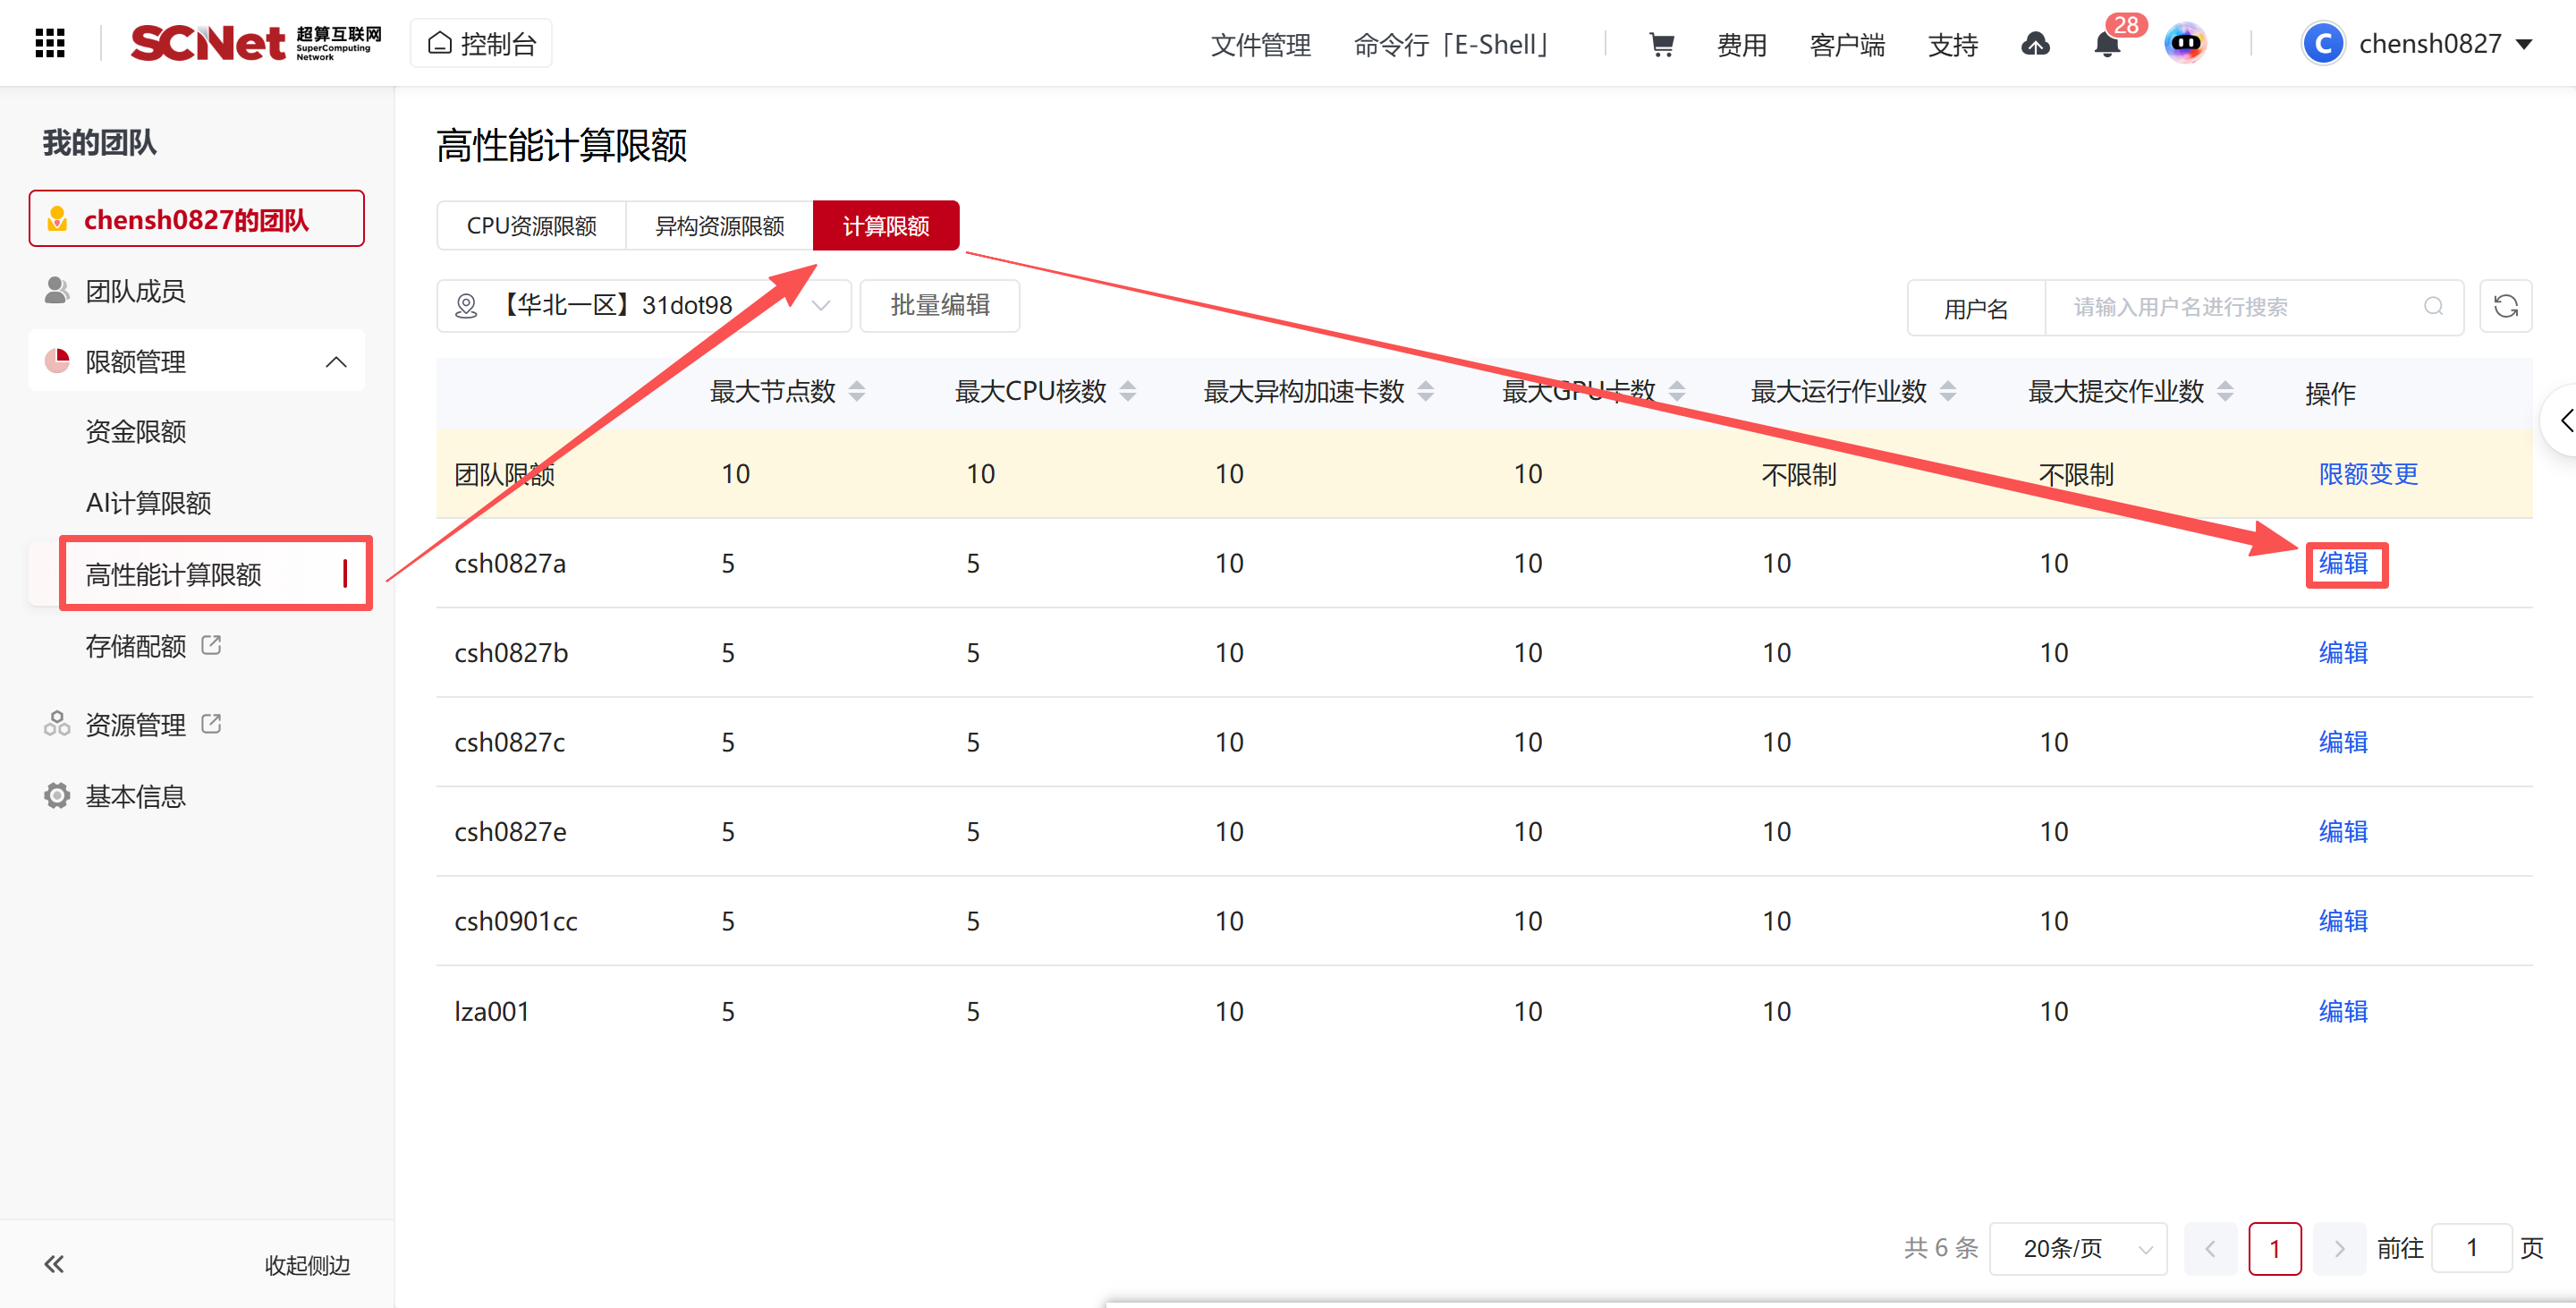The width and height of the screenshot is (2576, 1308).
Task: Sort by 最大节点数 column arrows
Action: [x=857, y=391]
